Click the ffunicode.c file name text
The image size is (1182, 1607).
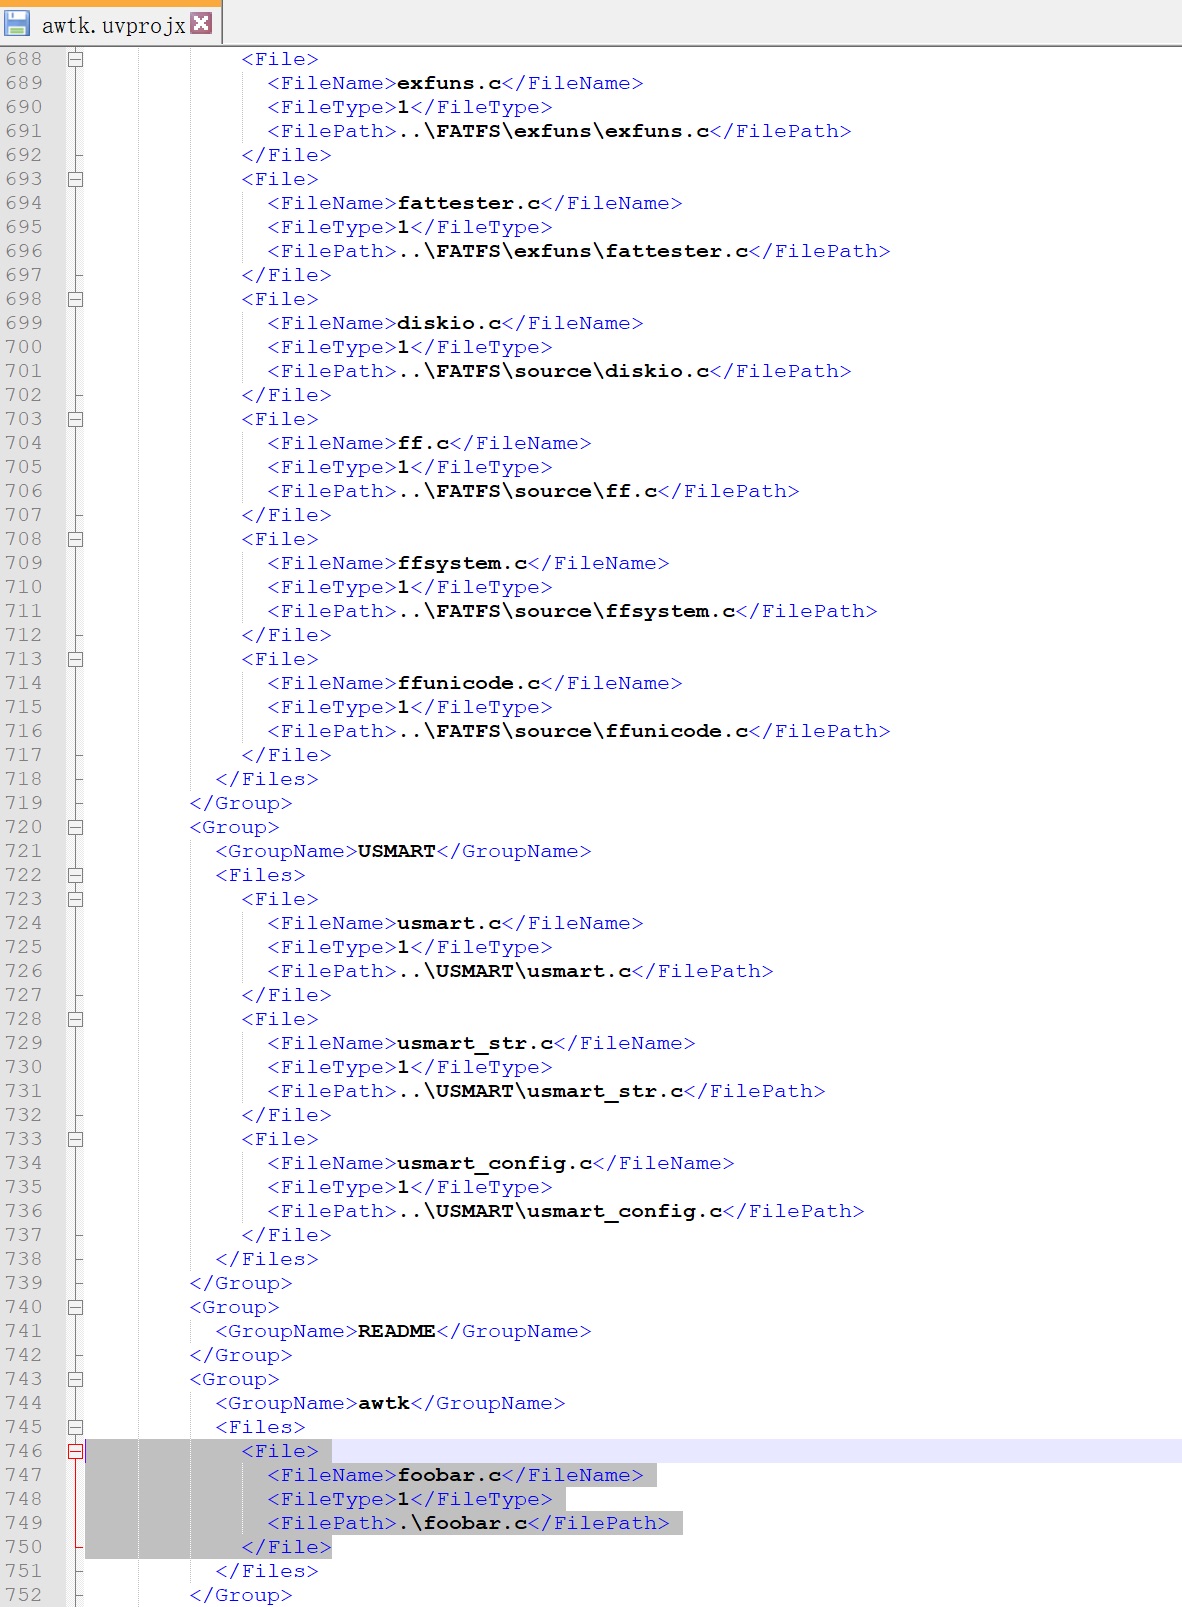(469, 683)
